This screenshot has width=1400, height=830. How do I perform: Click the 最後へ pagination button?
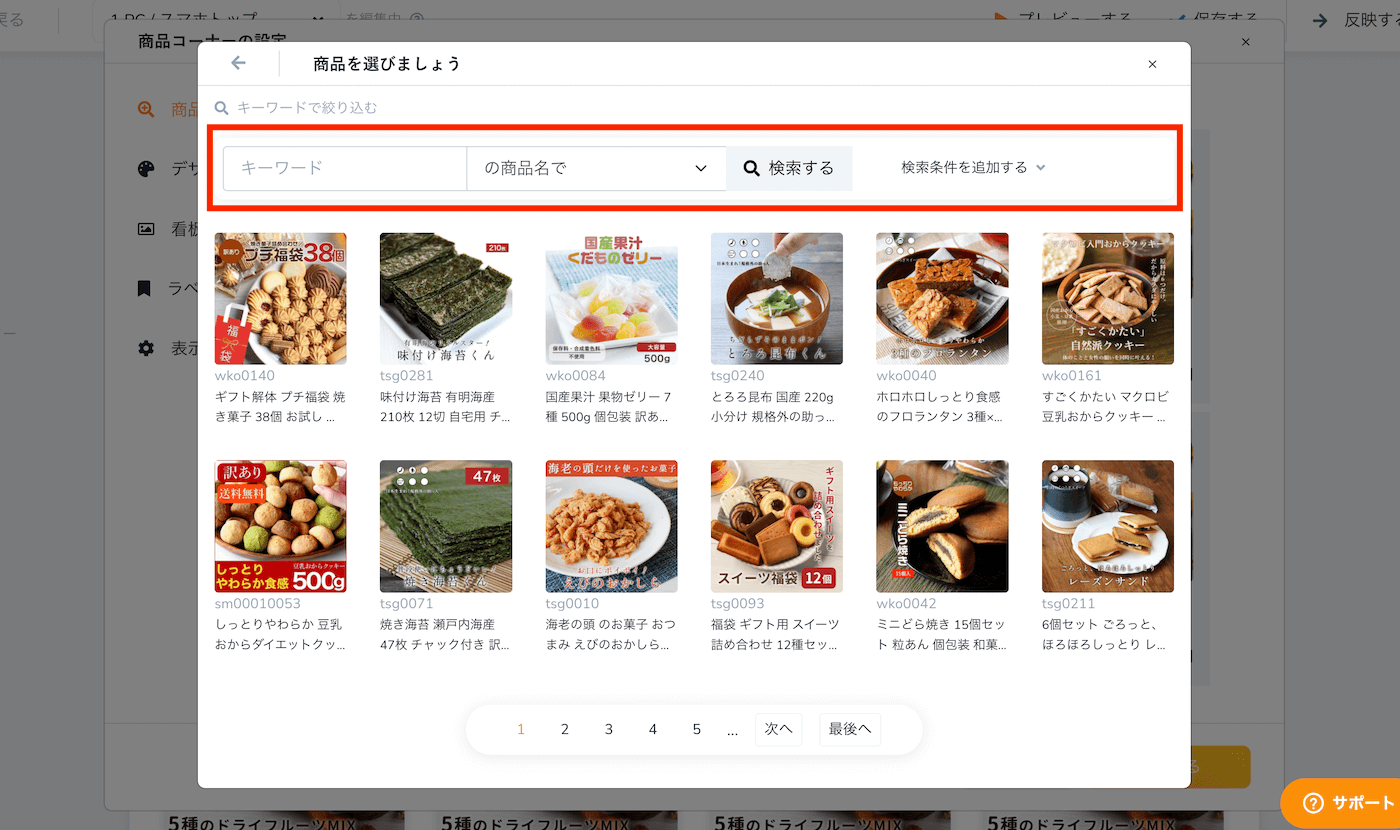point(850,730)
